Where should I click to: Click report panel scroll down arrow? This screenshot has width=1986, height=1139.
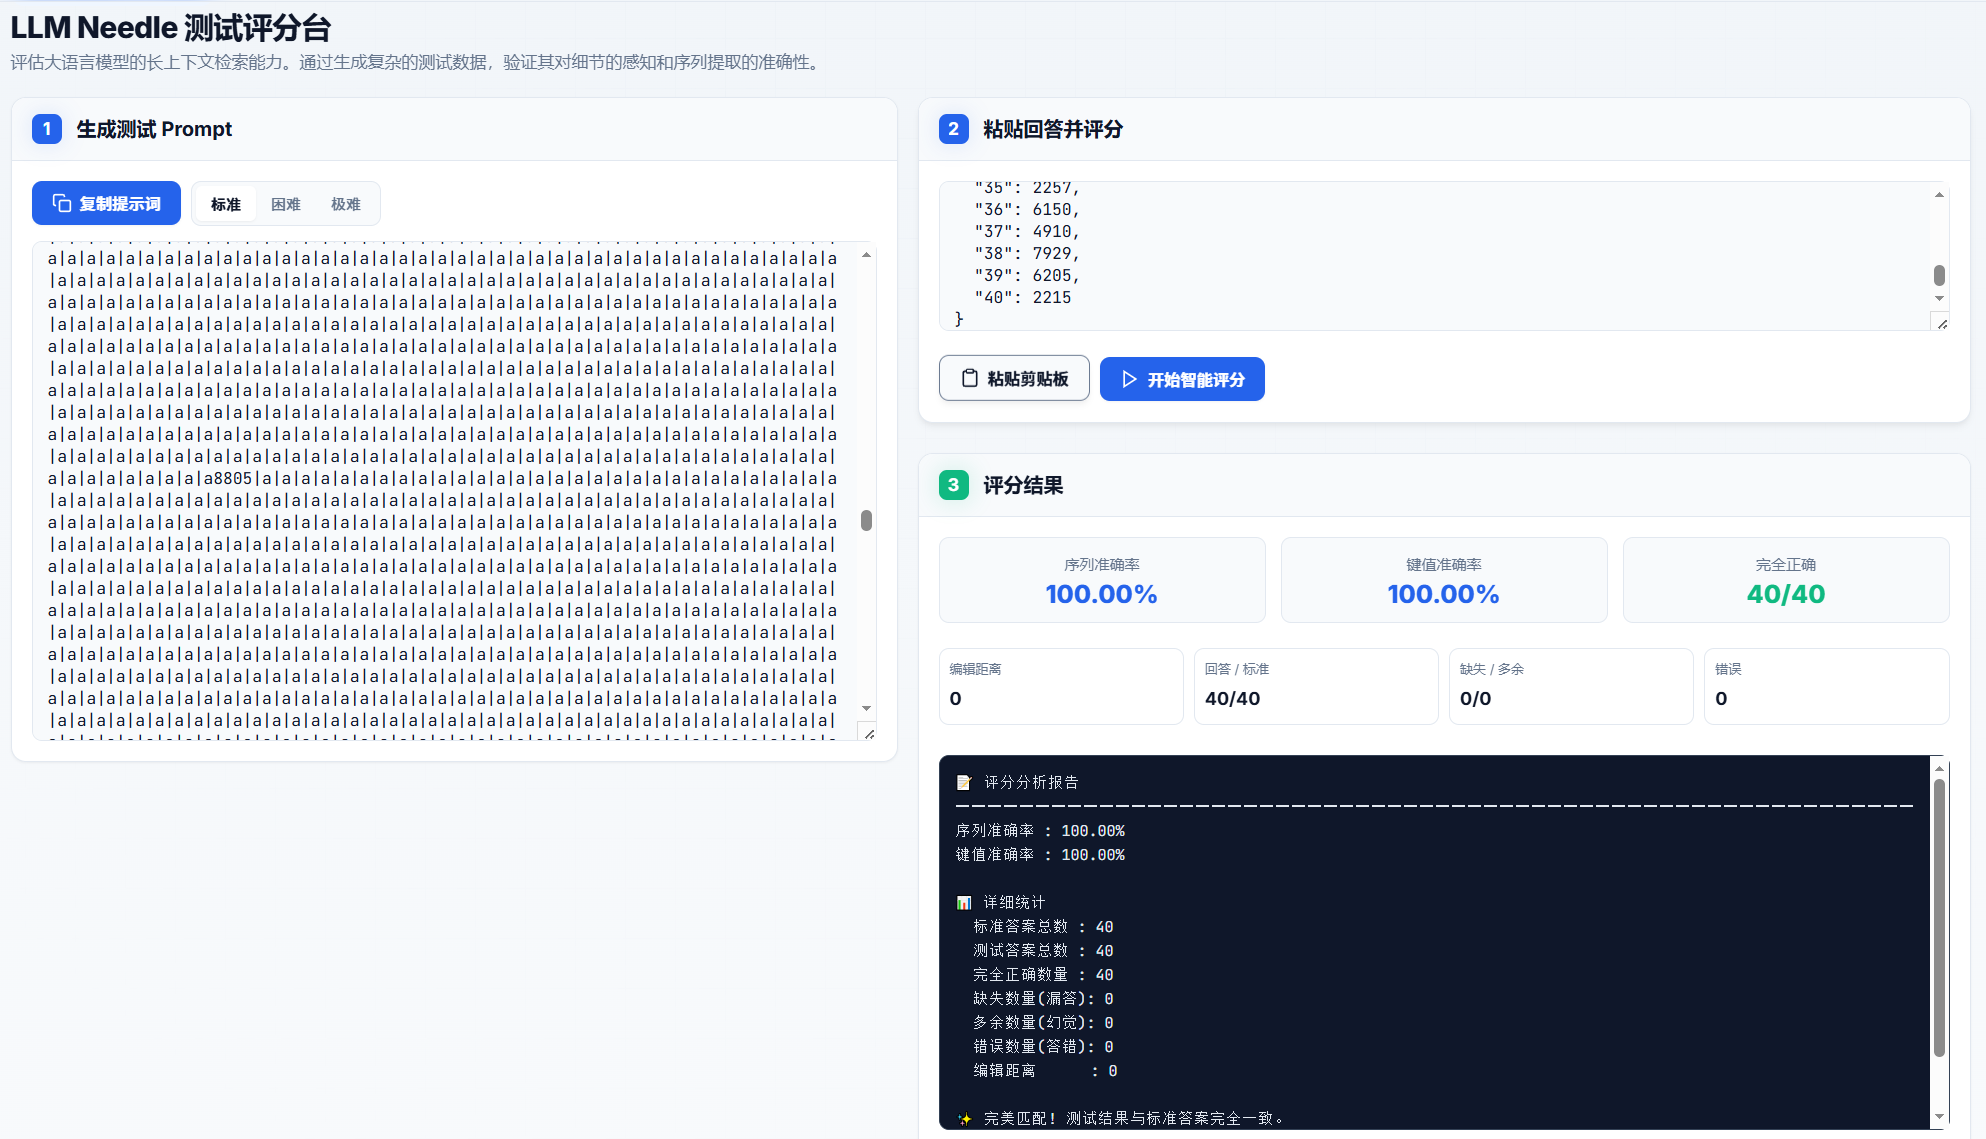click(x=1939, y=1116)
